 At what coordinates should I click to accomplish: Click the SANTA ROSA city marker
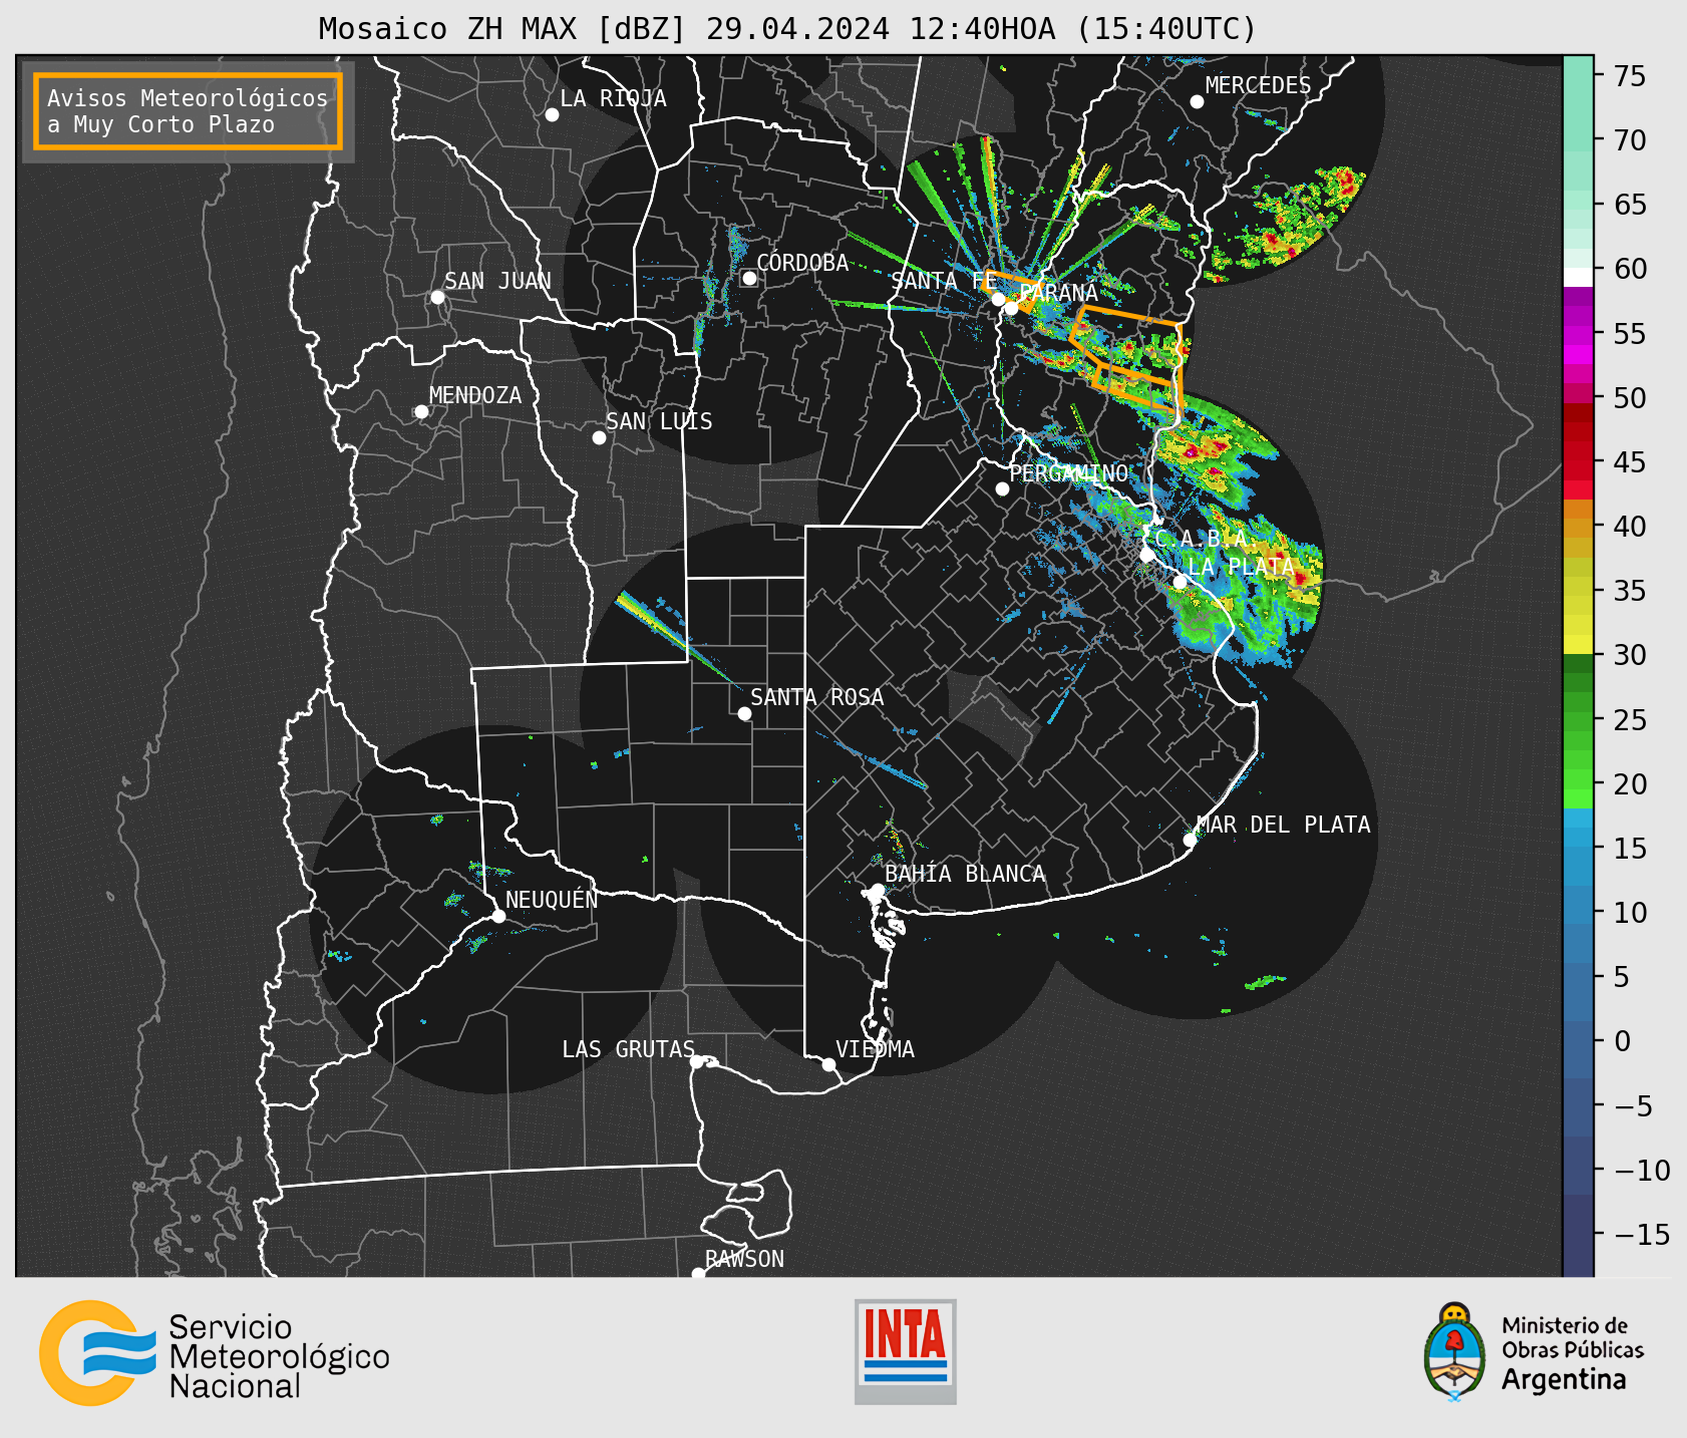744,713
